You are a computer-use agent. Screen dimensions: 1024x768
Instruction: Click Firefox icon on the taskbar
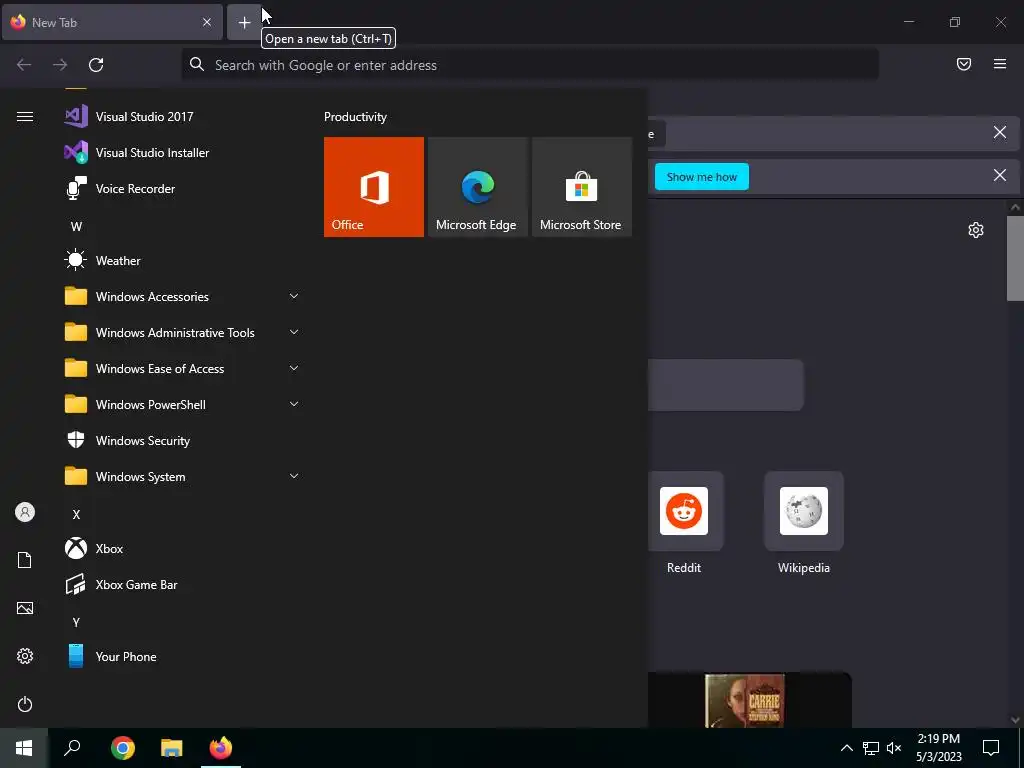tap(221, 748)
